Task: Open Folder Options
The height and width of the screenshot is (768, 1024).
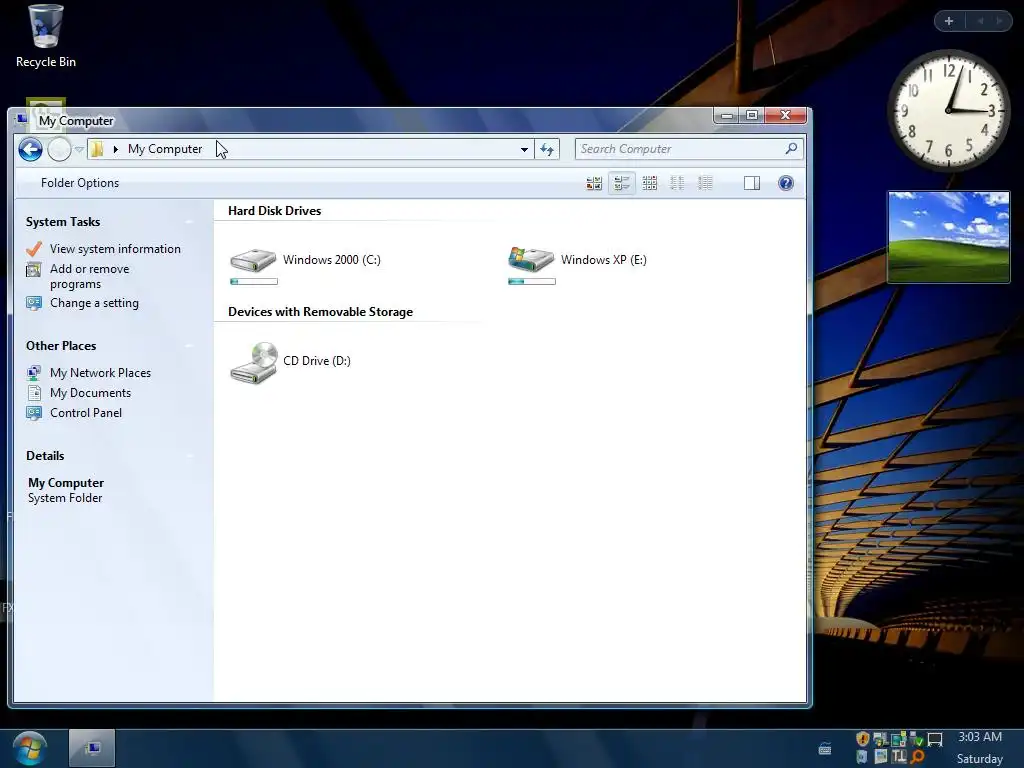Action: point(80,183)
